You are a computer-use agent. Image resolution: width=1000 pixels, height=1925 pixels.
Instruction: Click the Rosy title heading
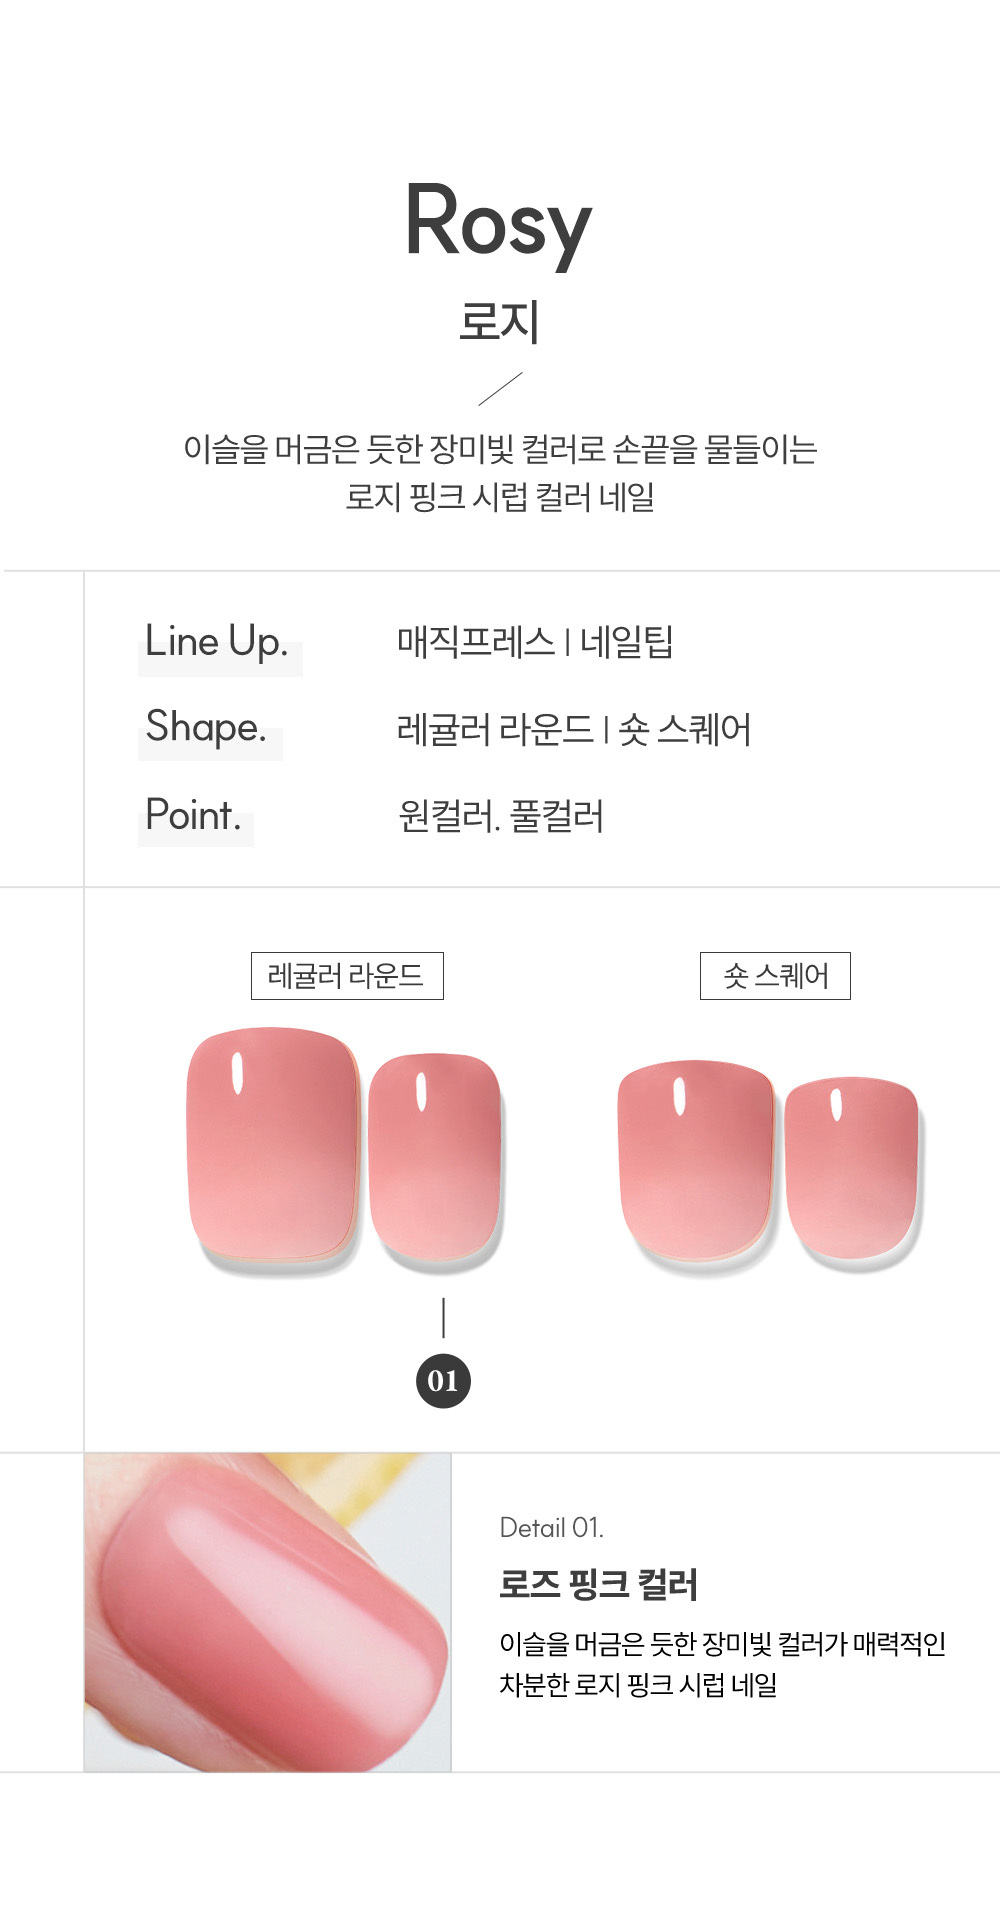498,222
